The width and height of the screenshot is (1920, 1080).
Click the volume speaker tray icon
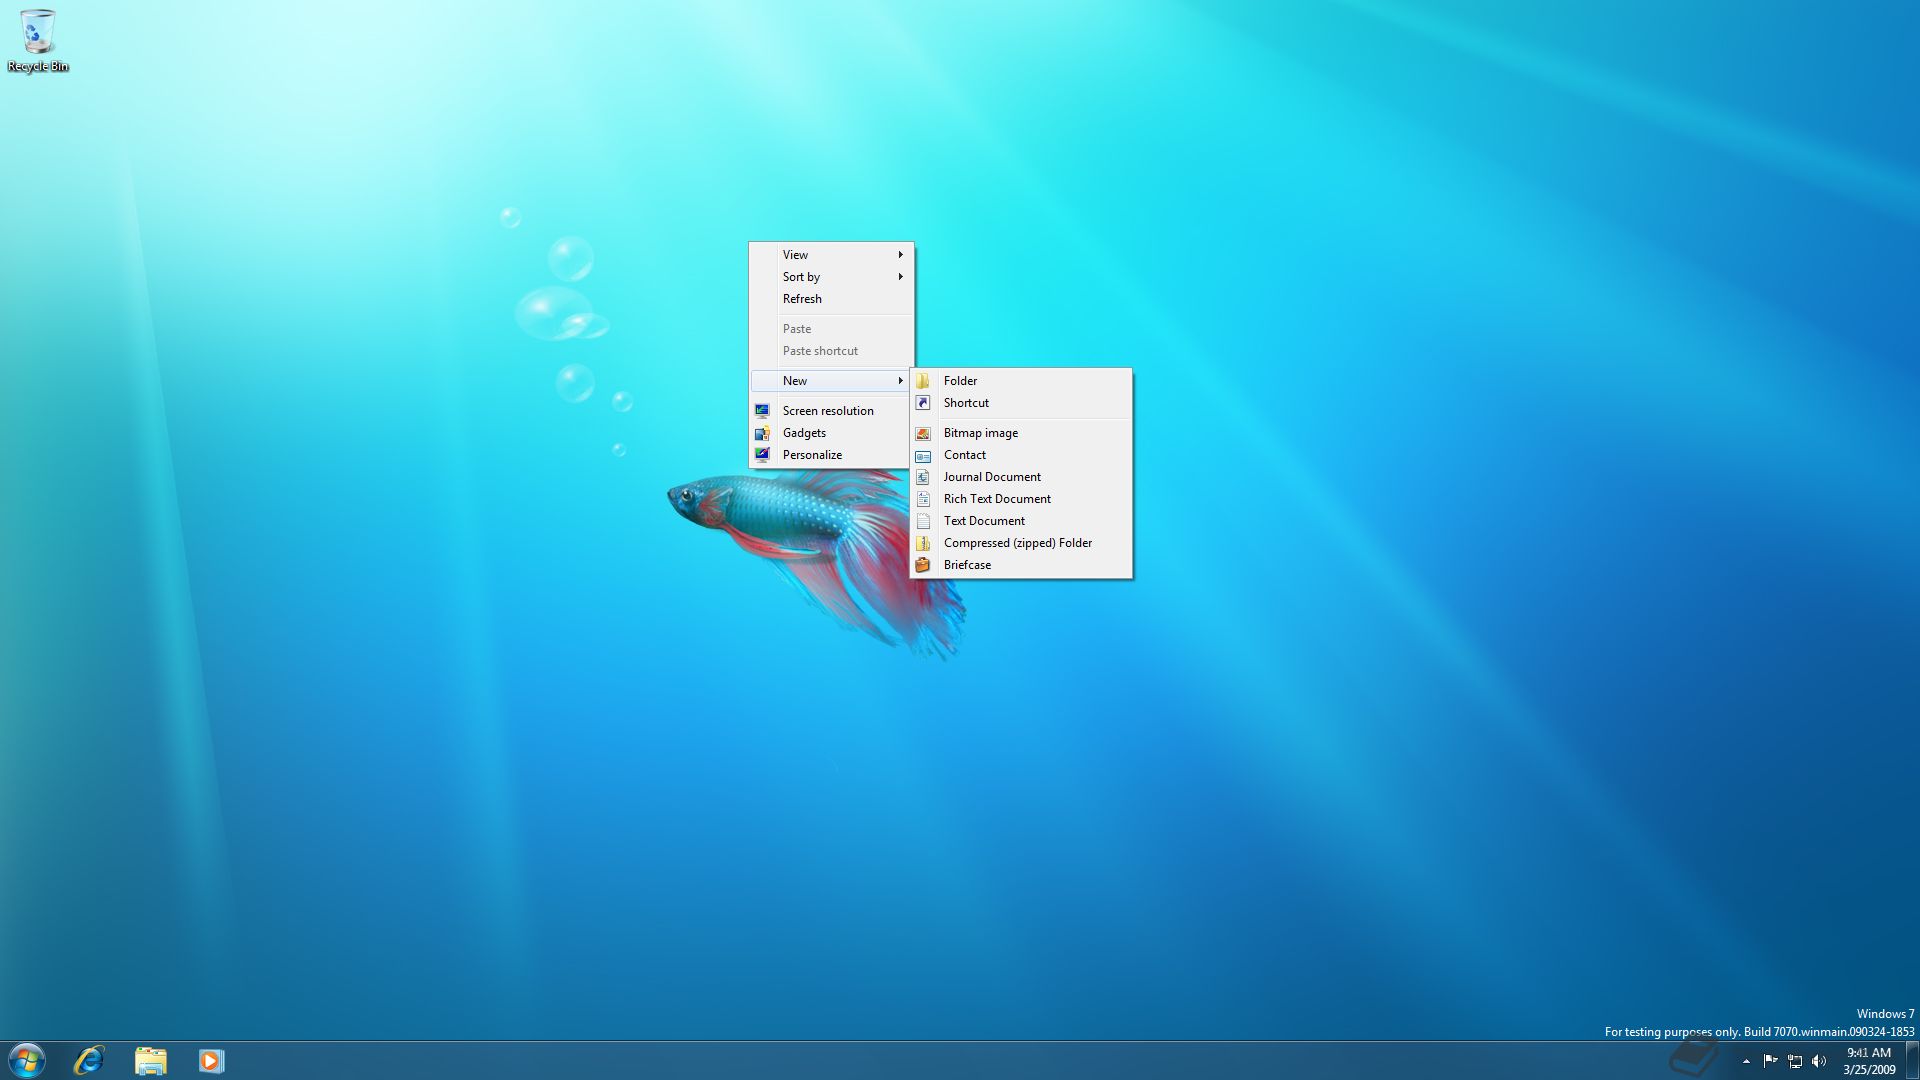coord(1819,1061)
